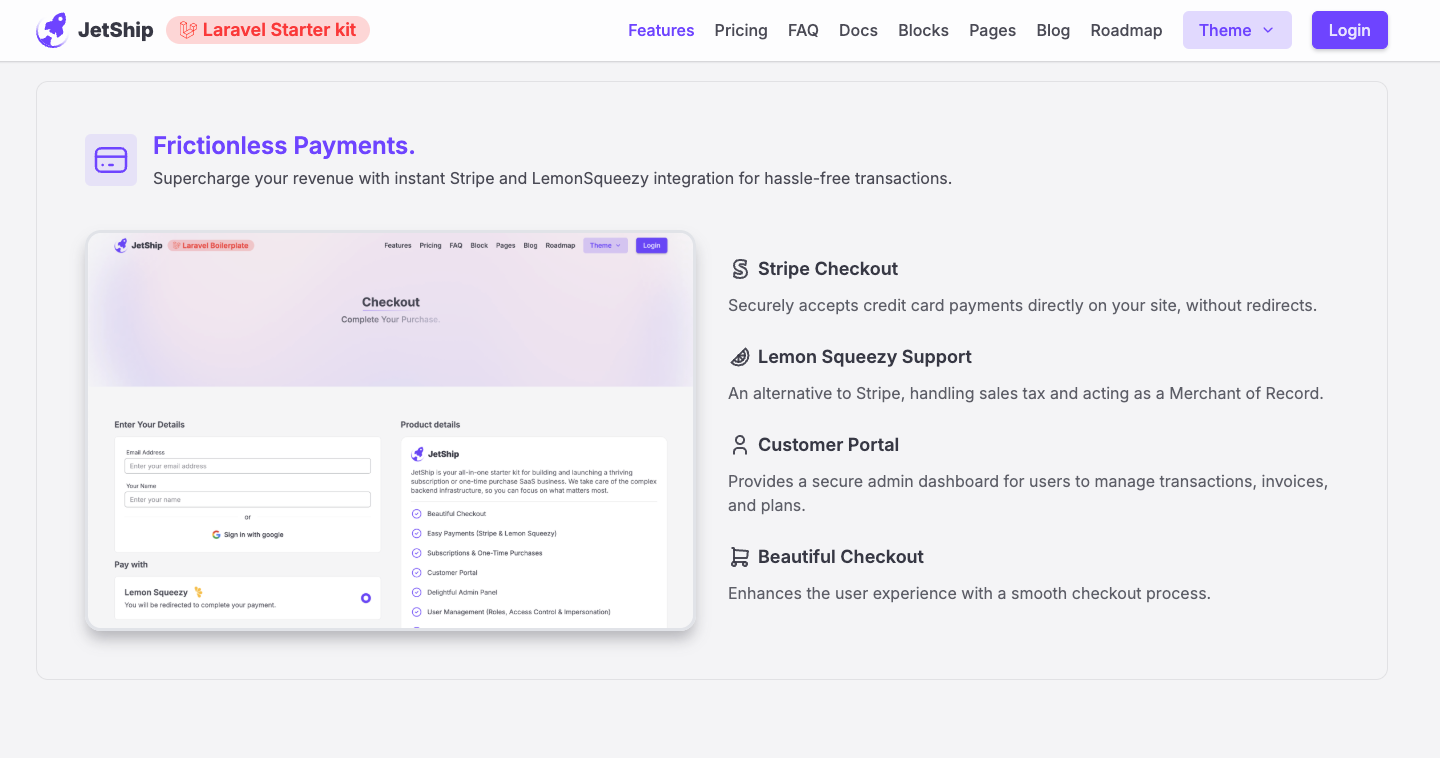Click the checkout page preview screenshot
This screenshot has width=1440, height=758.
click(390, 431)
